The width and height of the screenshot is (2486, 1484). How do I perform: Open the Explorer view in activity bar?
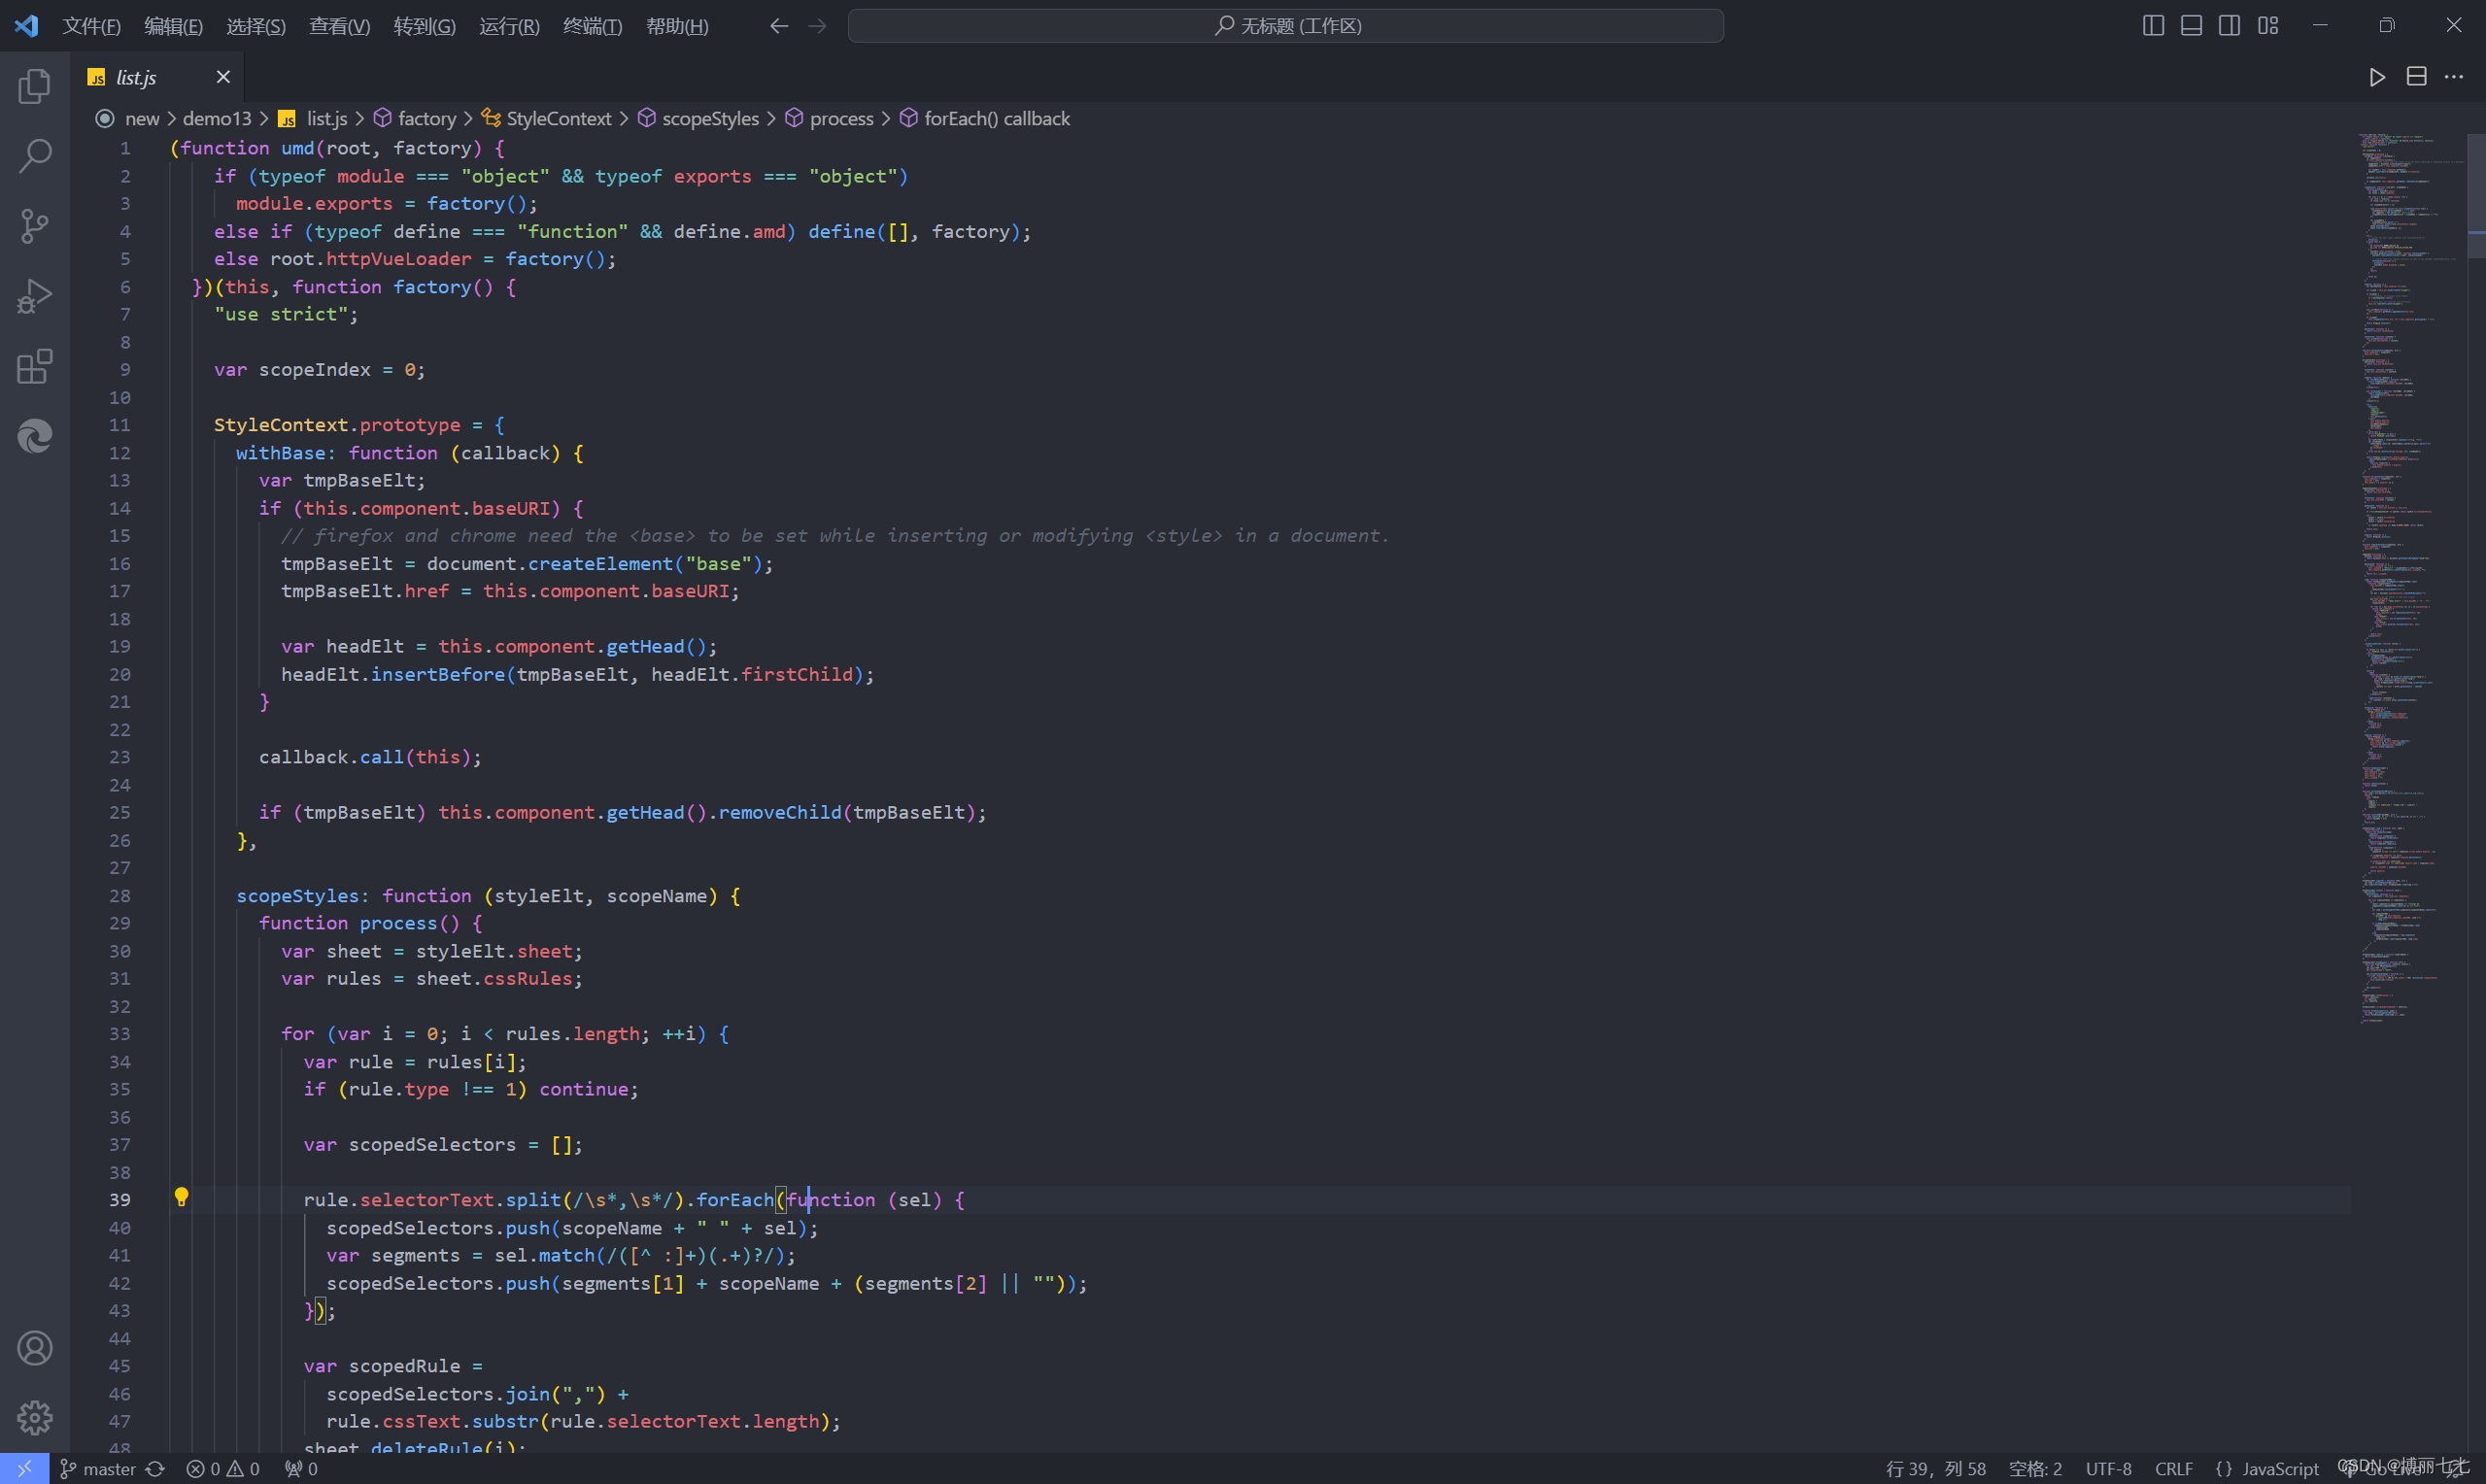pyautogui.click(x=34, y=87)
